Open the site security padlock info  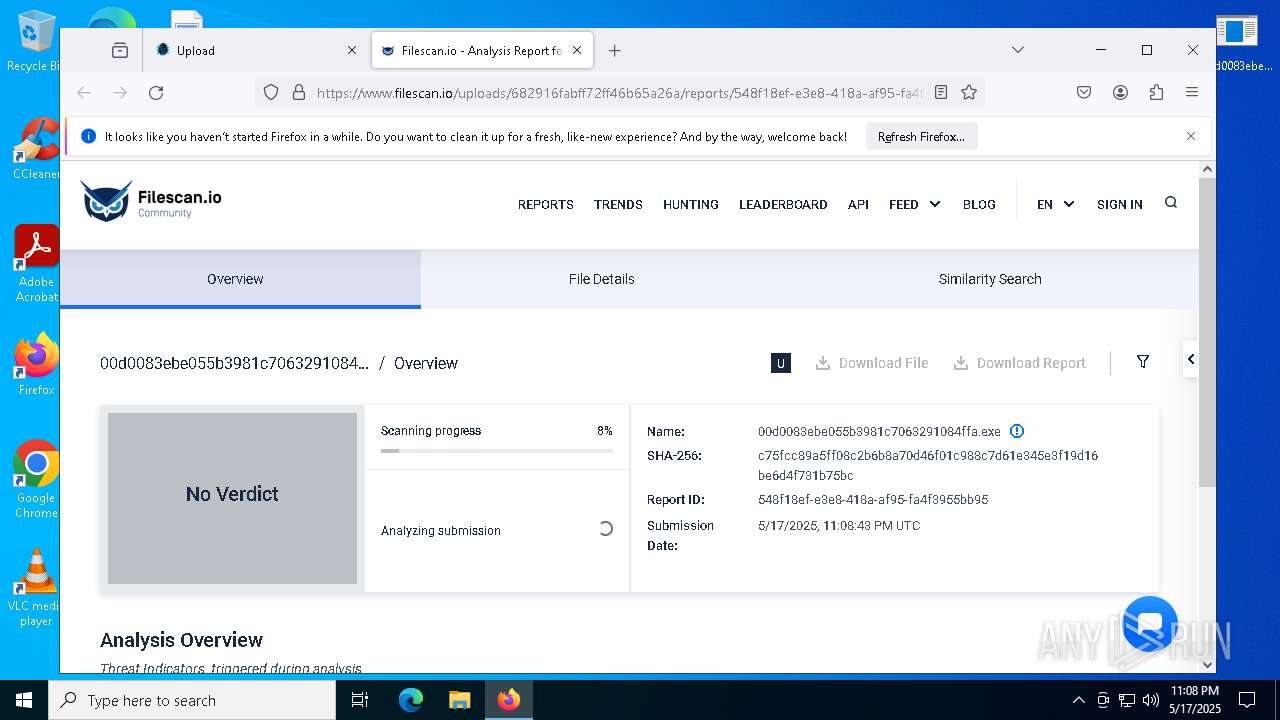(x=298, y=93)
